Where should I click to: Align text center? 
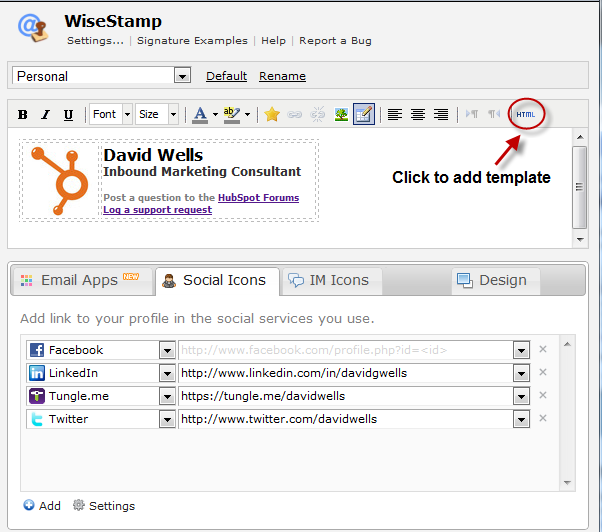pos(418,114)
